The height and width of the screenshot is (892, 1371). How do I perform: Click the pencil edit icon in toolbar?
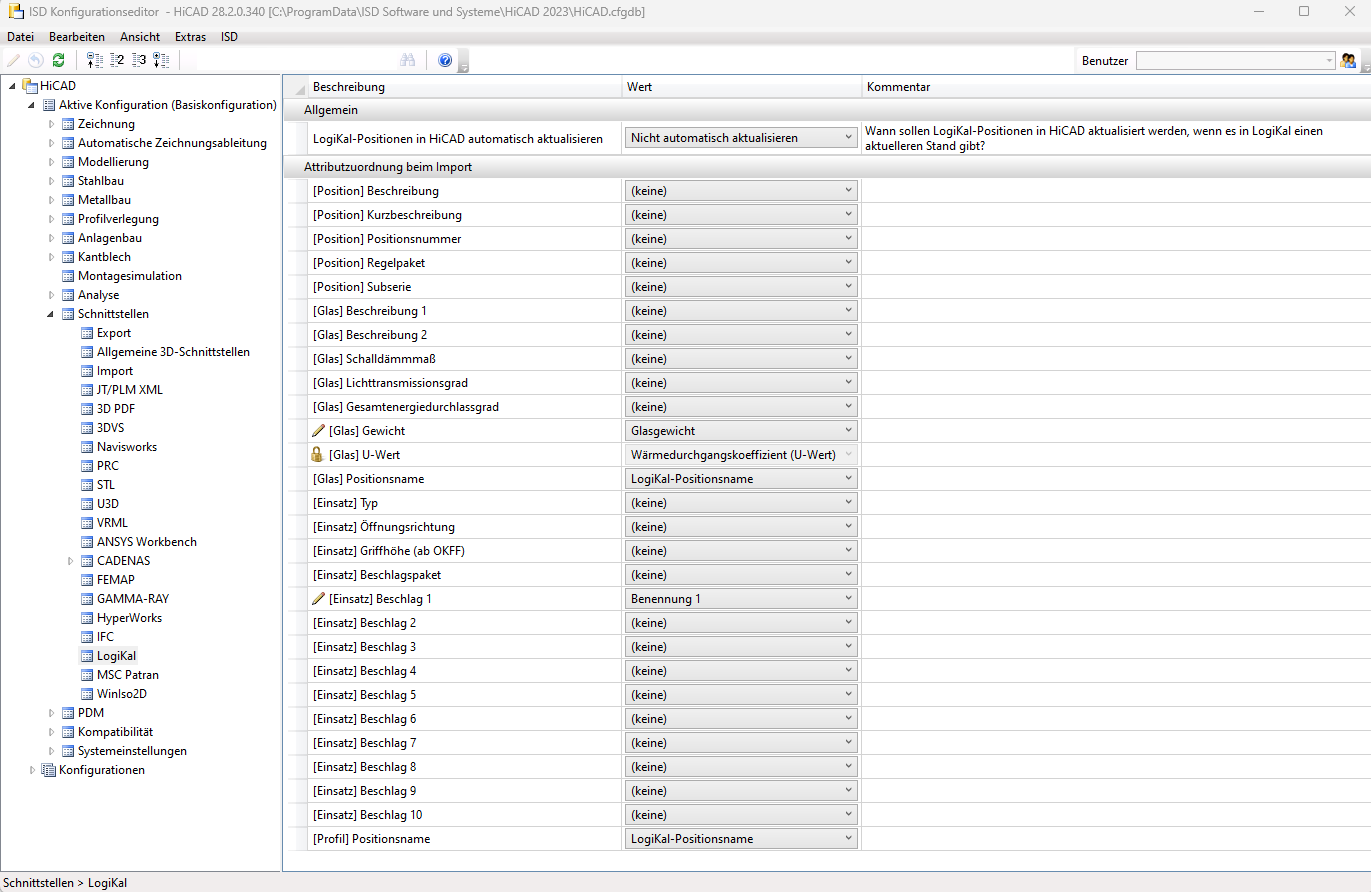14,60
